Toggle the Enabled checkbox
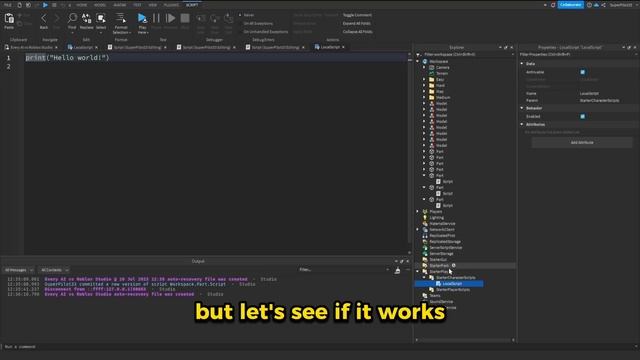 coord(582,116)
